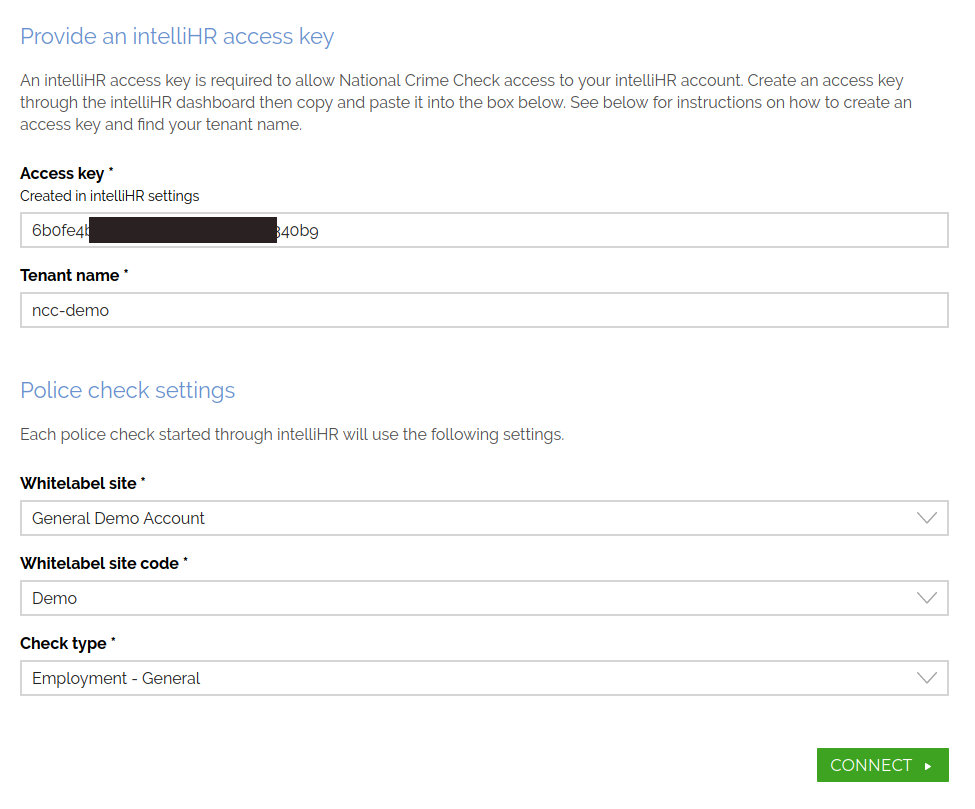This screenshot has width=975, height=809.
Task: Click the 'Created in intelliHR settings' helper text
Action: click(x=109, y=196)
